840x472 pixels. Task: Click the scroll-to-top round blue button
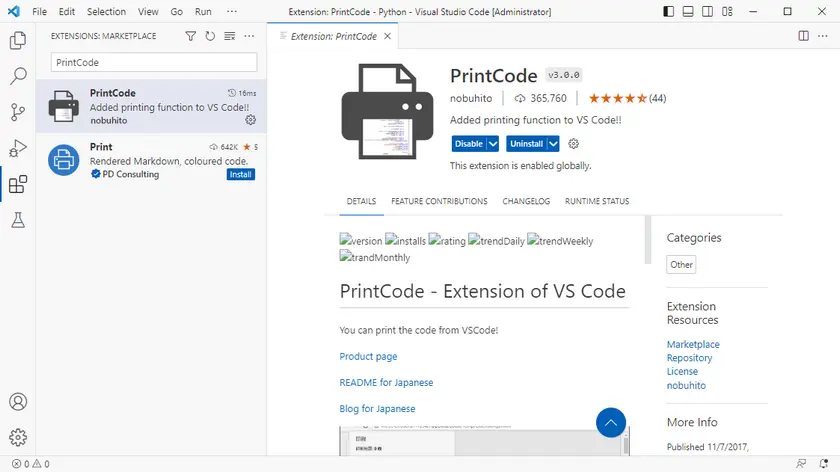tap(610, 423)
